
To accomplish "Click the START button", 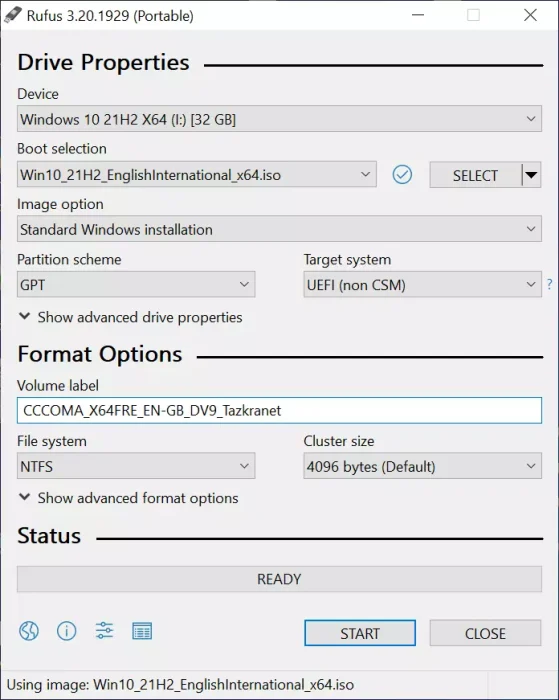I will coord(360,633).
